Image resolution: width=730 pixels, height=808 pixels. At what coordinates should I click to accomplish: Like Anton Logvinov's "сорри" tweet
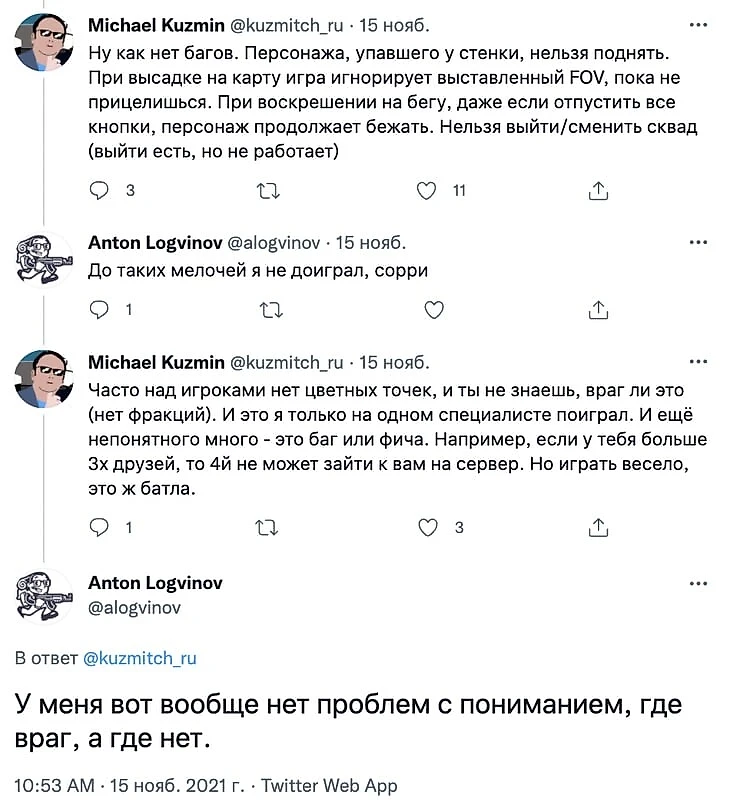(x=433, y=310)
